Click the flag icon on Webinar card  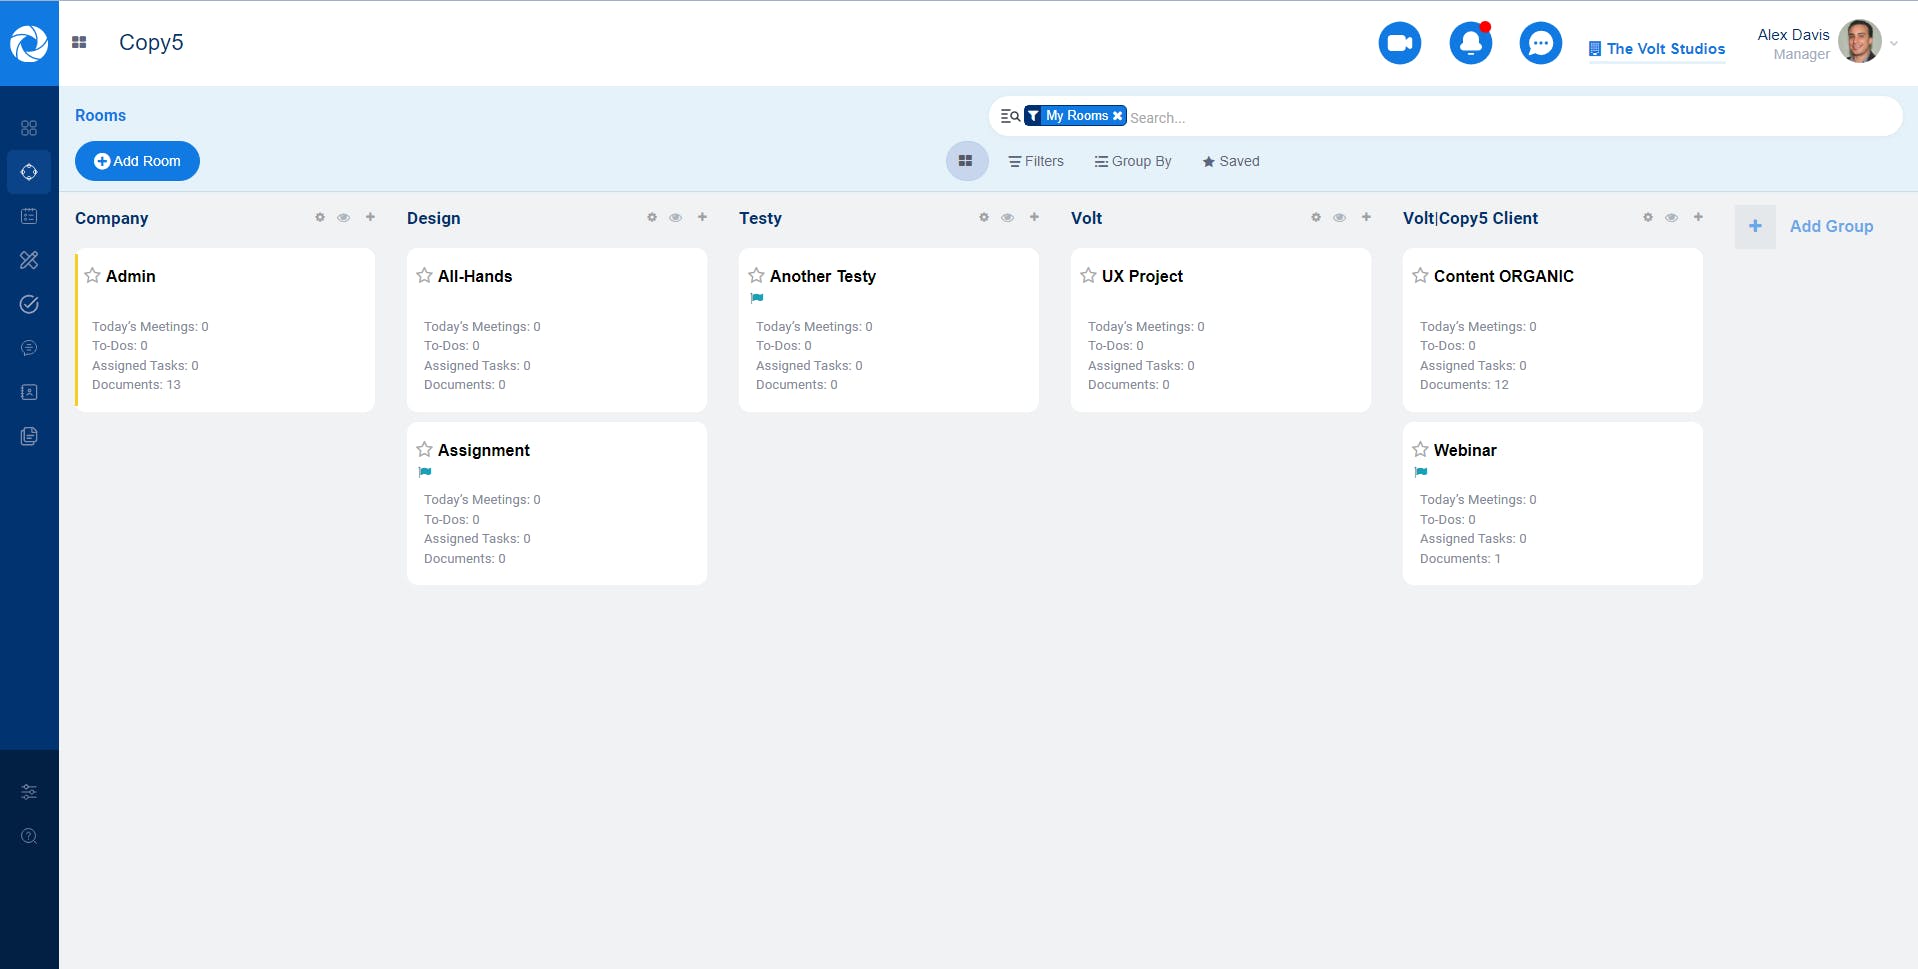[x=1421, y=472]
